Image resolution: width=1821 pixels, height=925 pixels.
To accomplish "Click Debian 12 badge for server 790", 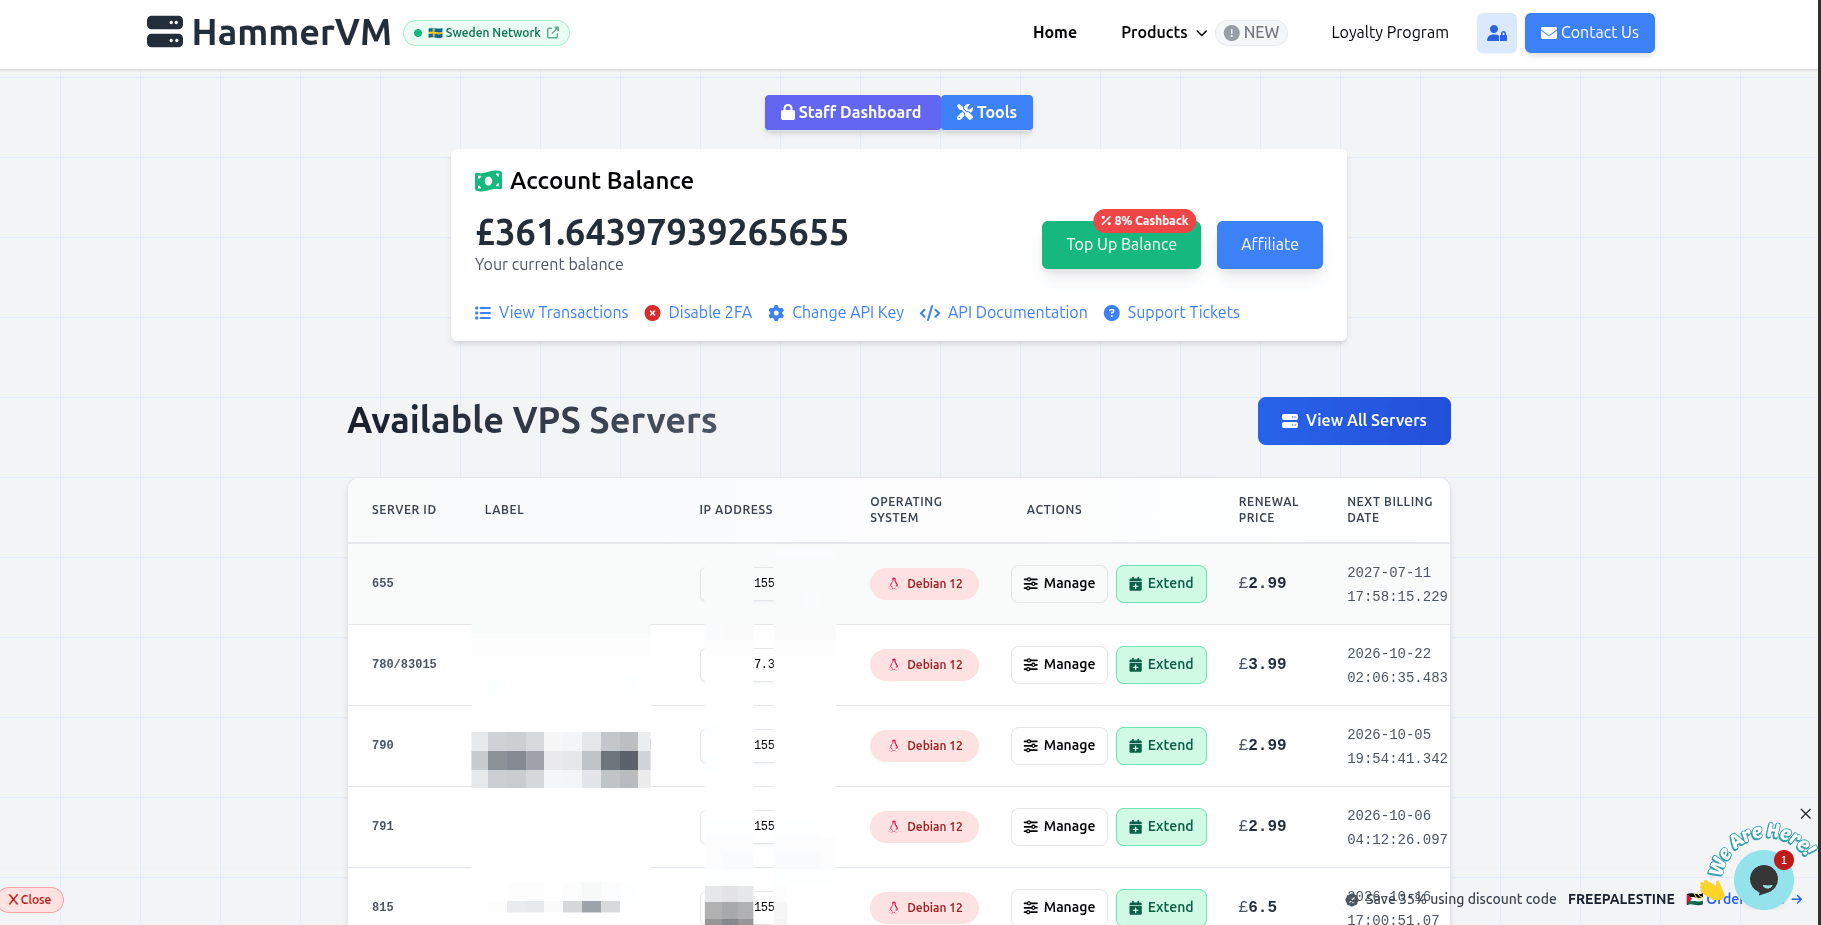I will [x=924, y=746].
